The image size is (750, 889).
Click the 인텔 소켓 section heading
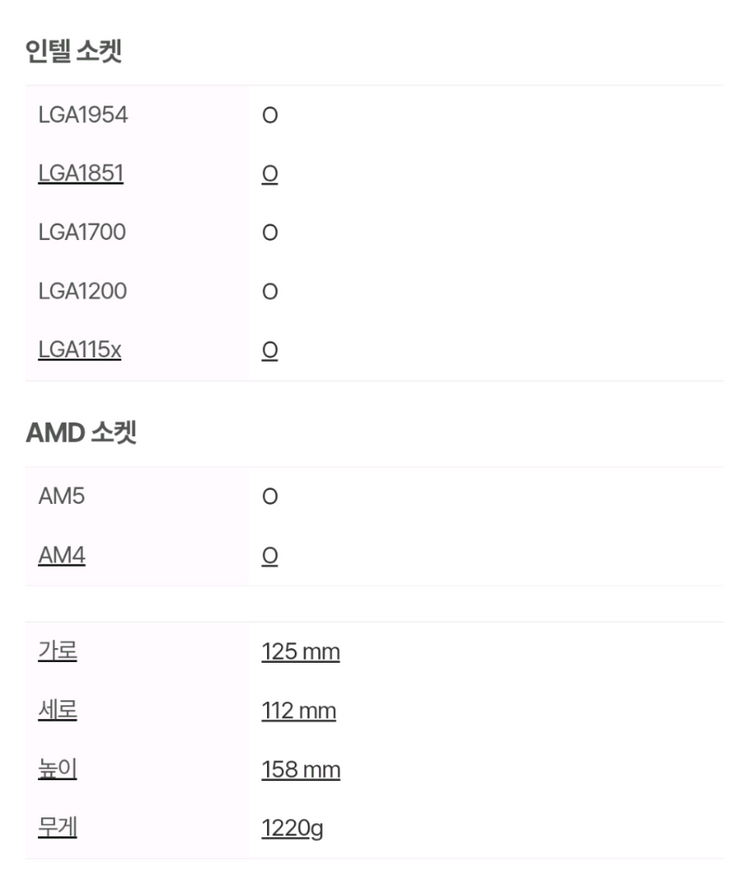pyautogui.click(x=74, y=51)
